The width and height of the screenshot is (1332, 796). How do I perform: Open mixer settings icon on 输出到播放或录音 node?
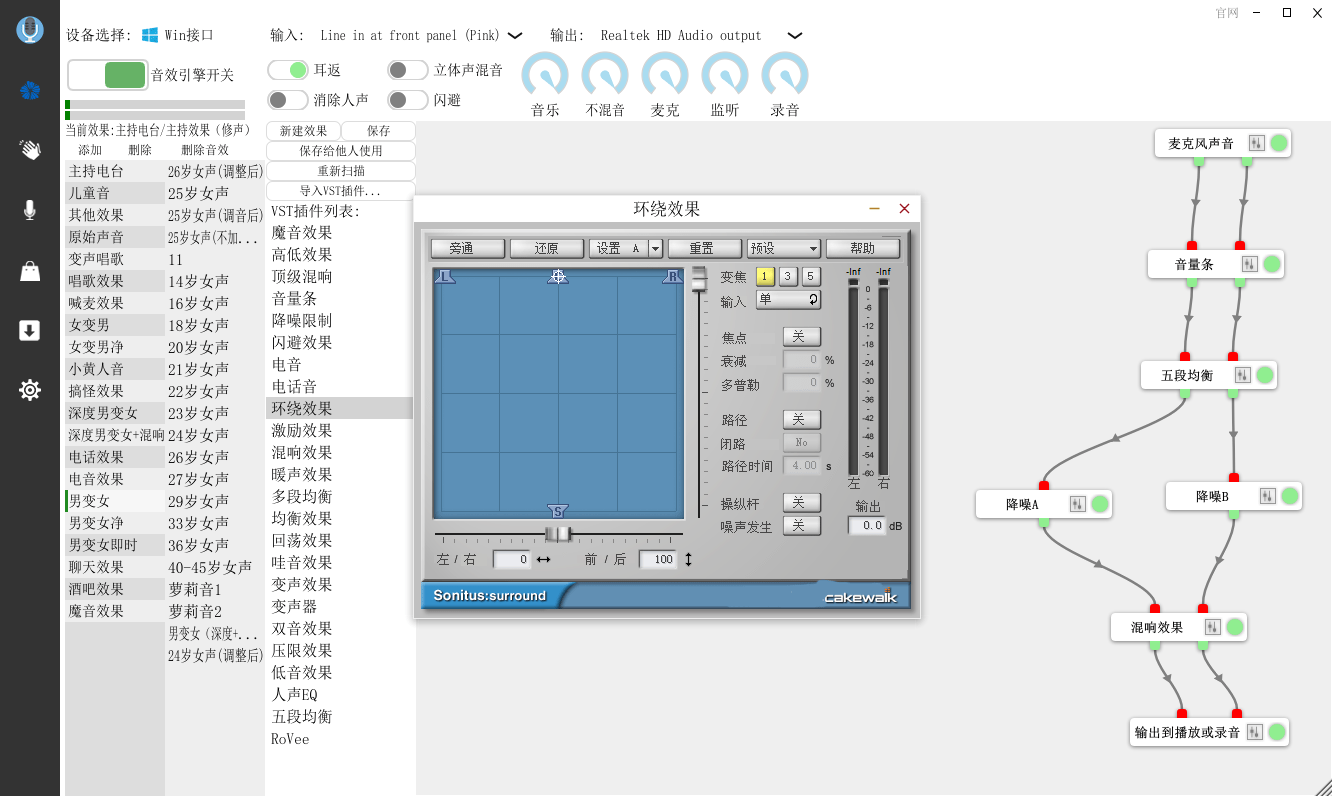tap(1255, 732)
